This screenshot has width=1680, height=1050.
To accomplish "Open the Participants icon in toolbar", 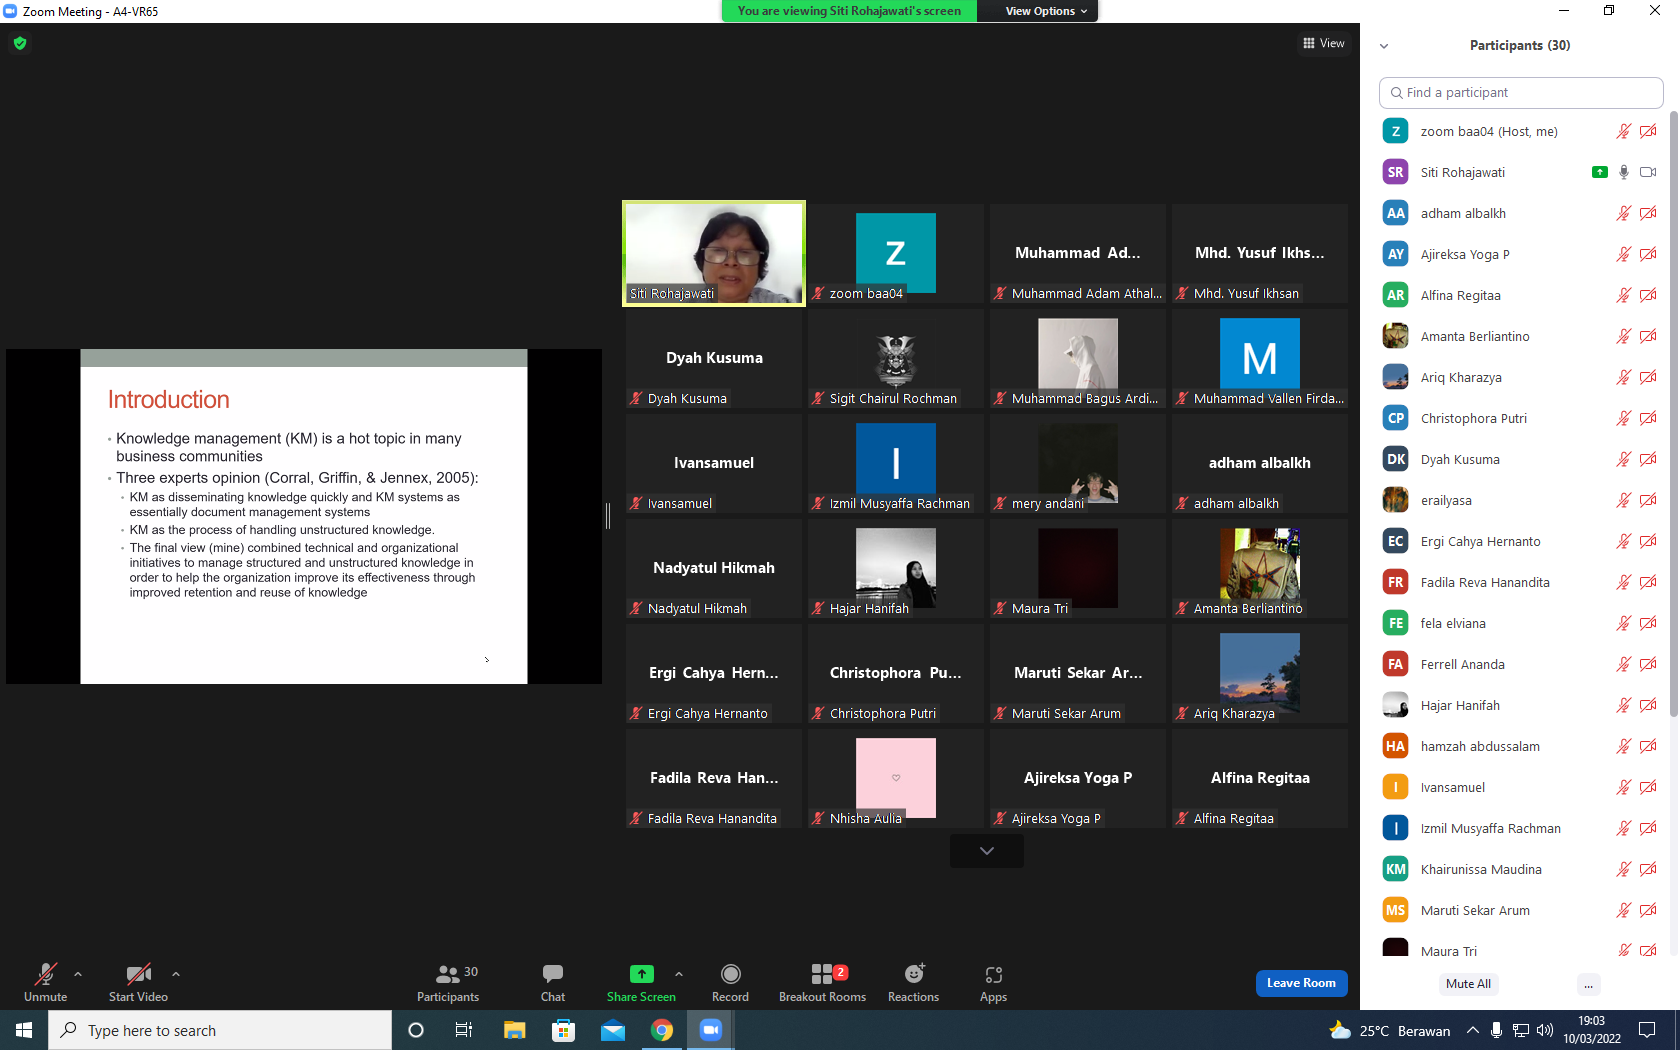I will click(x=448, y=974).
